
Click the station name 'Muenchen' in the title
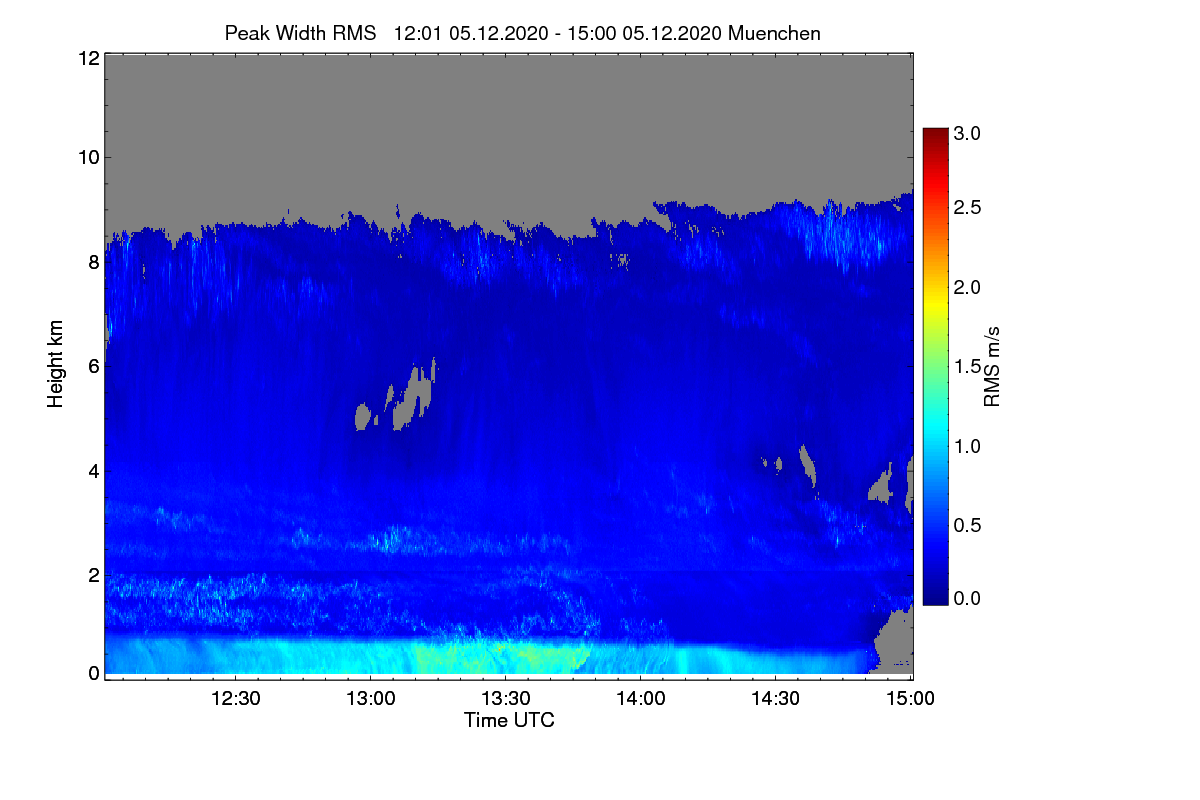click(775, 33)
